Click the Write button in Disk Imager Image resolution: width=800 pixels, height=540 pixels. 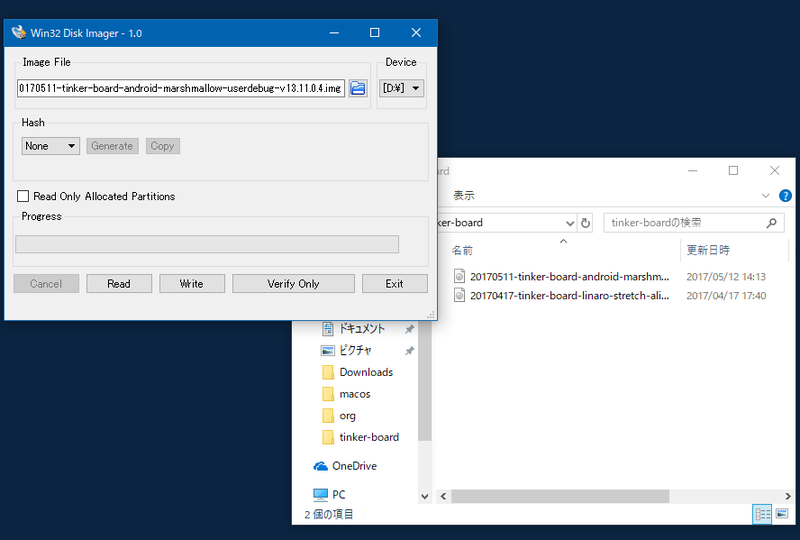[192, 284]
